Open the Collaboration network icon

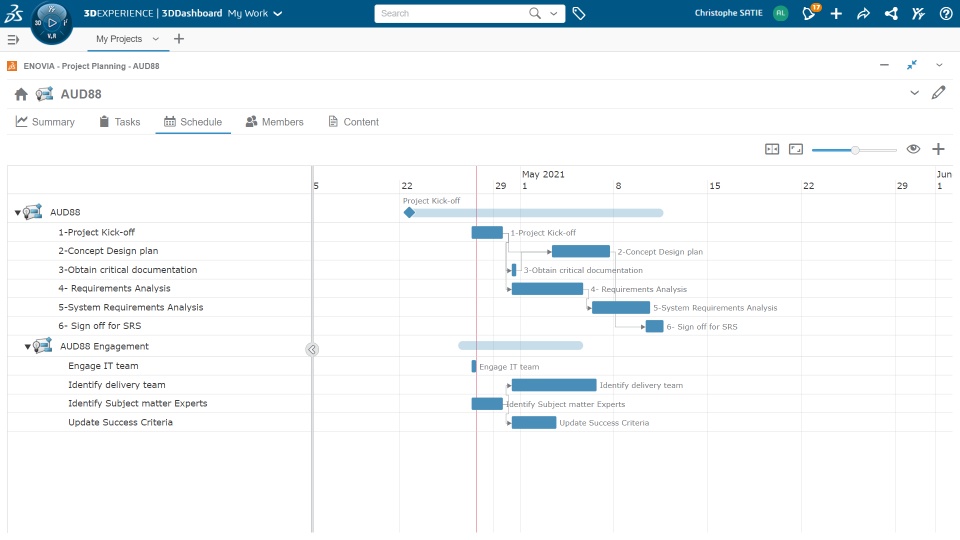[891, 13]
